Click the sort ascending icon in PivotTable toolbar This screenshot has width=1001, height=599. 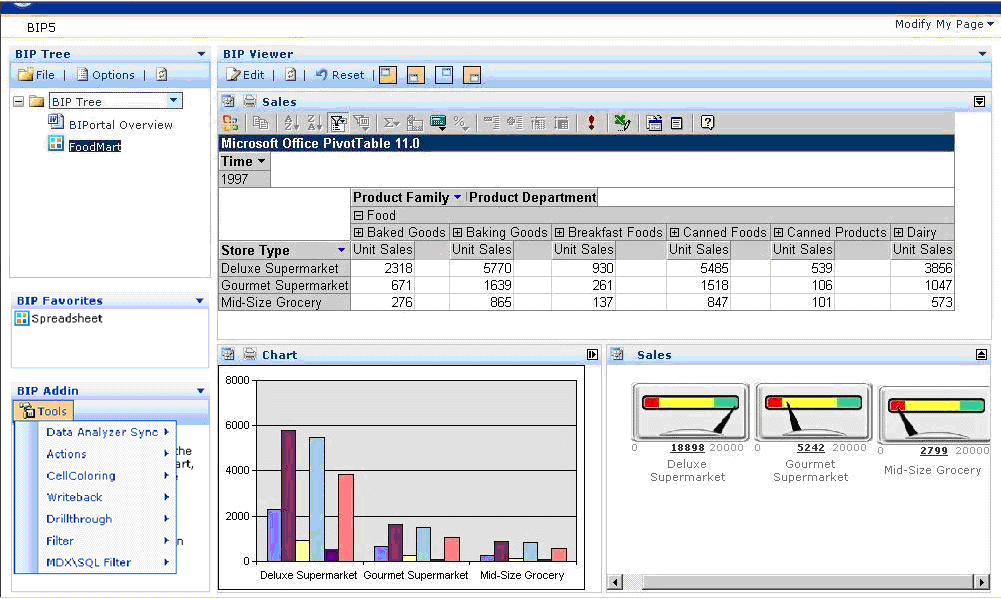pyautogui.click(x=291, y=123)
